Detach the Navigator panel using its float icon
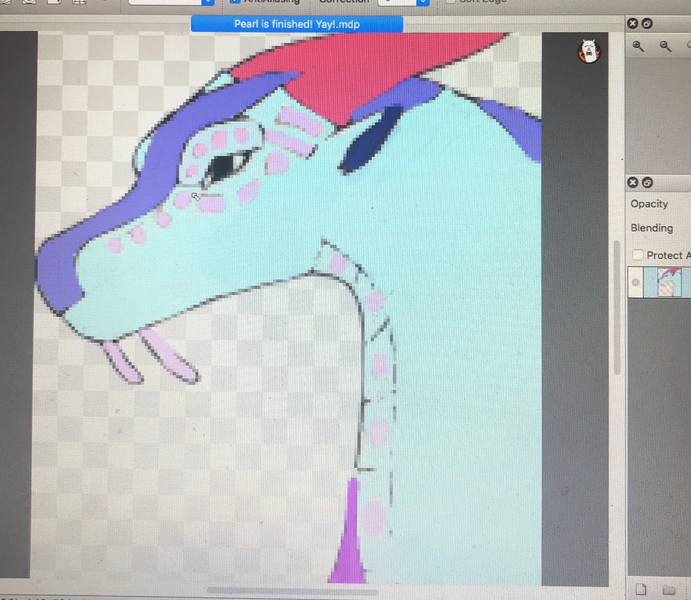Viewport: 691px width, 600px height. [647, 23]
